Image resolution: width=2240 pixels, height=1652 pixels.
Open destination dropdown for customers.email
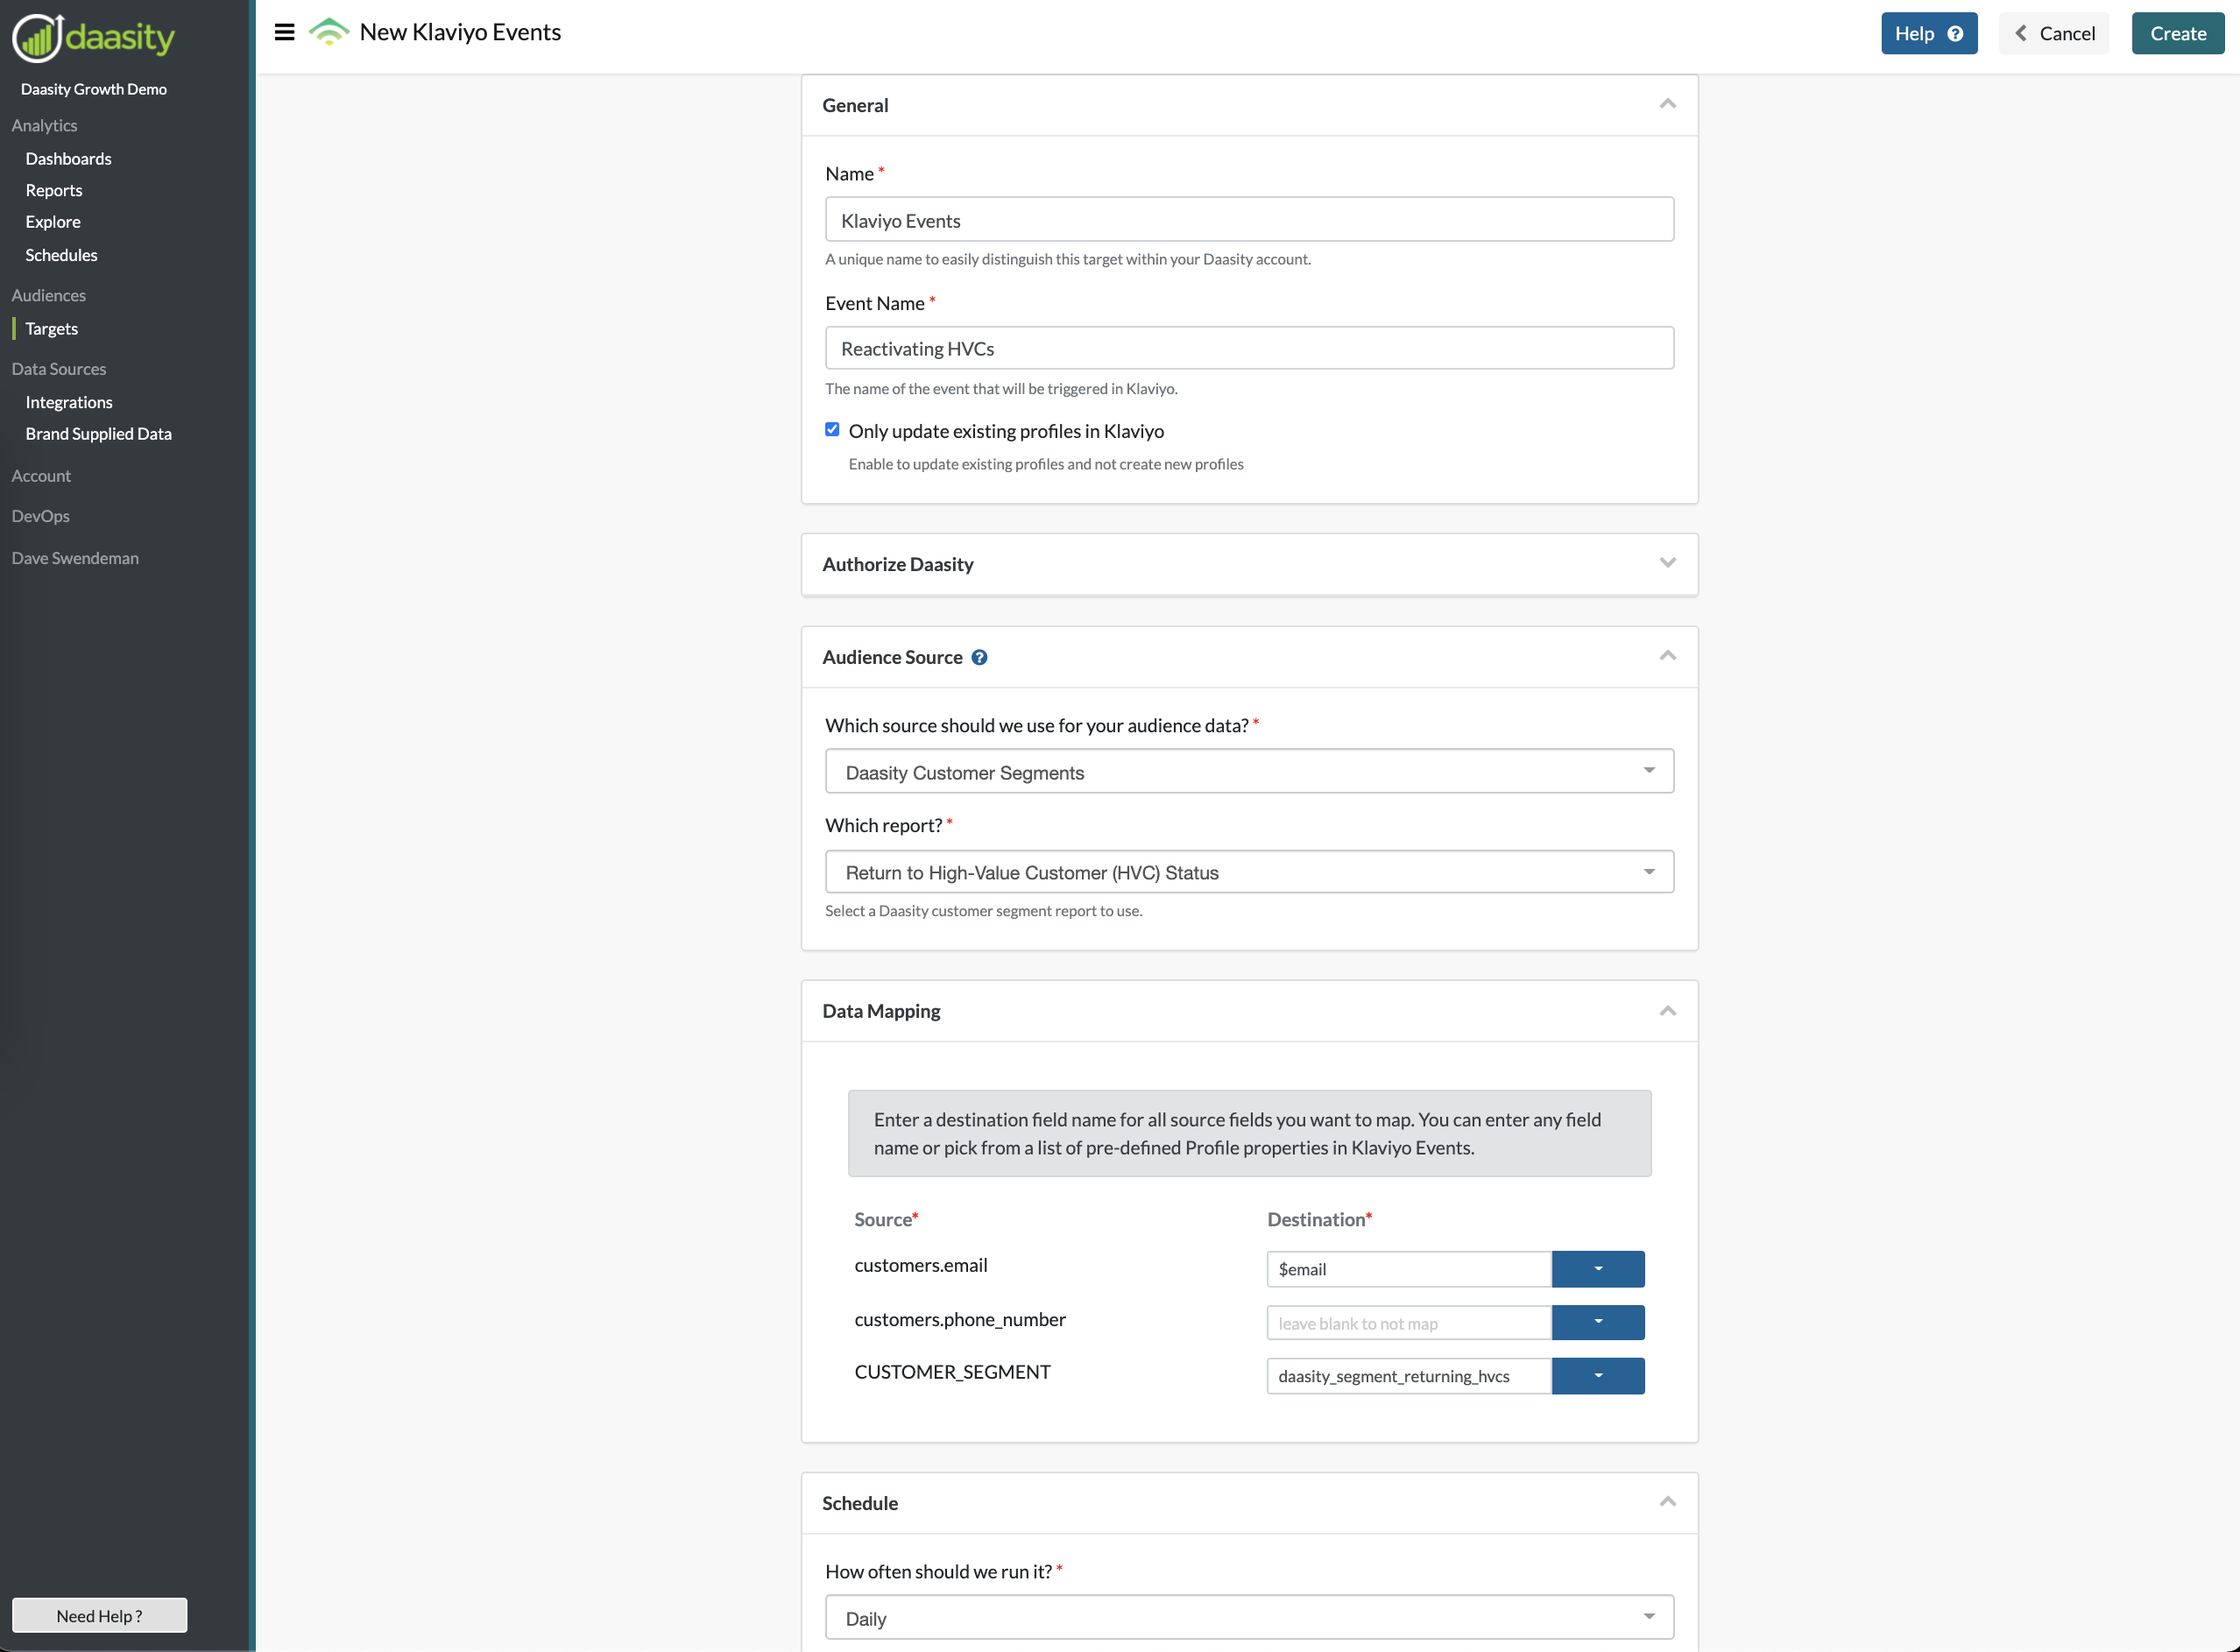[x=1598, y=1269]
